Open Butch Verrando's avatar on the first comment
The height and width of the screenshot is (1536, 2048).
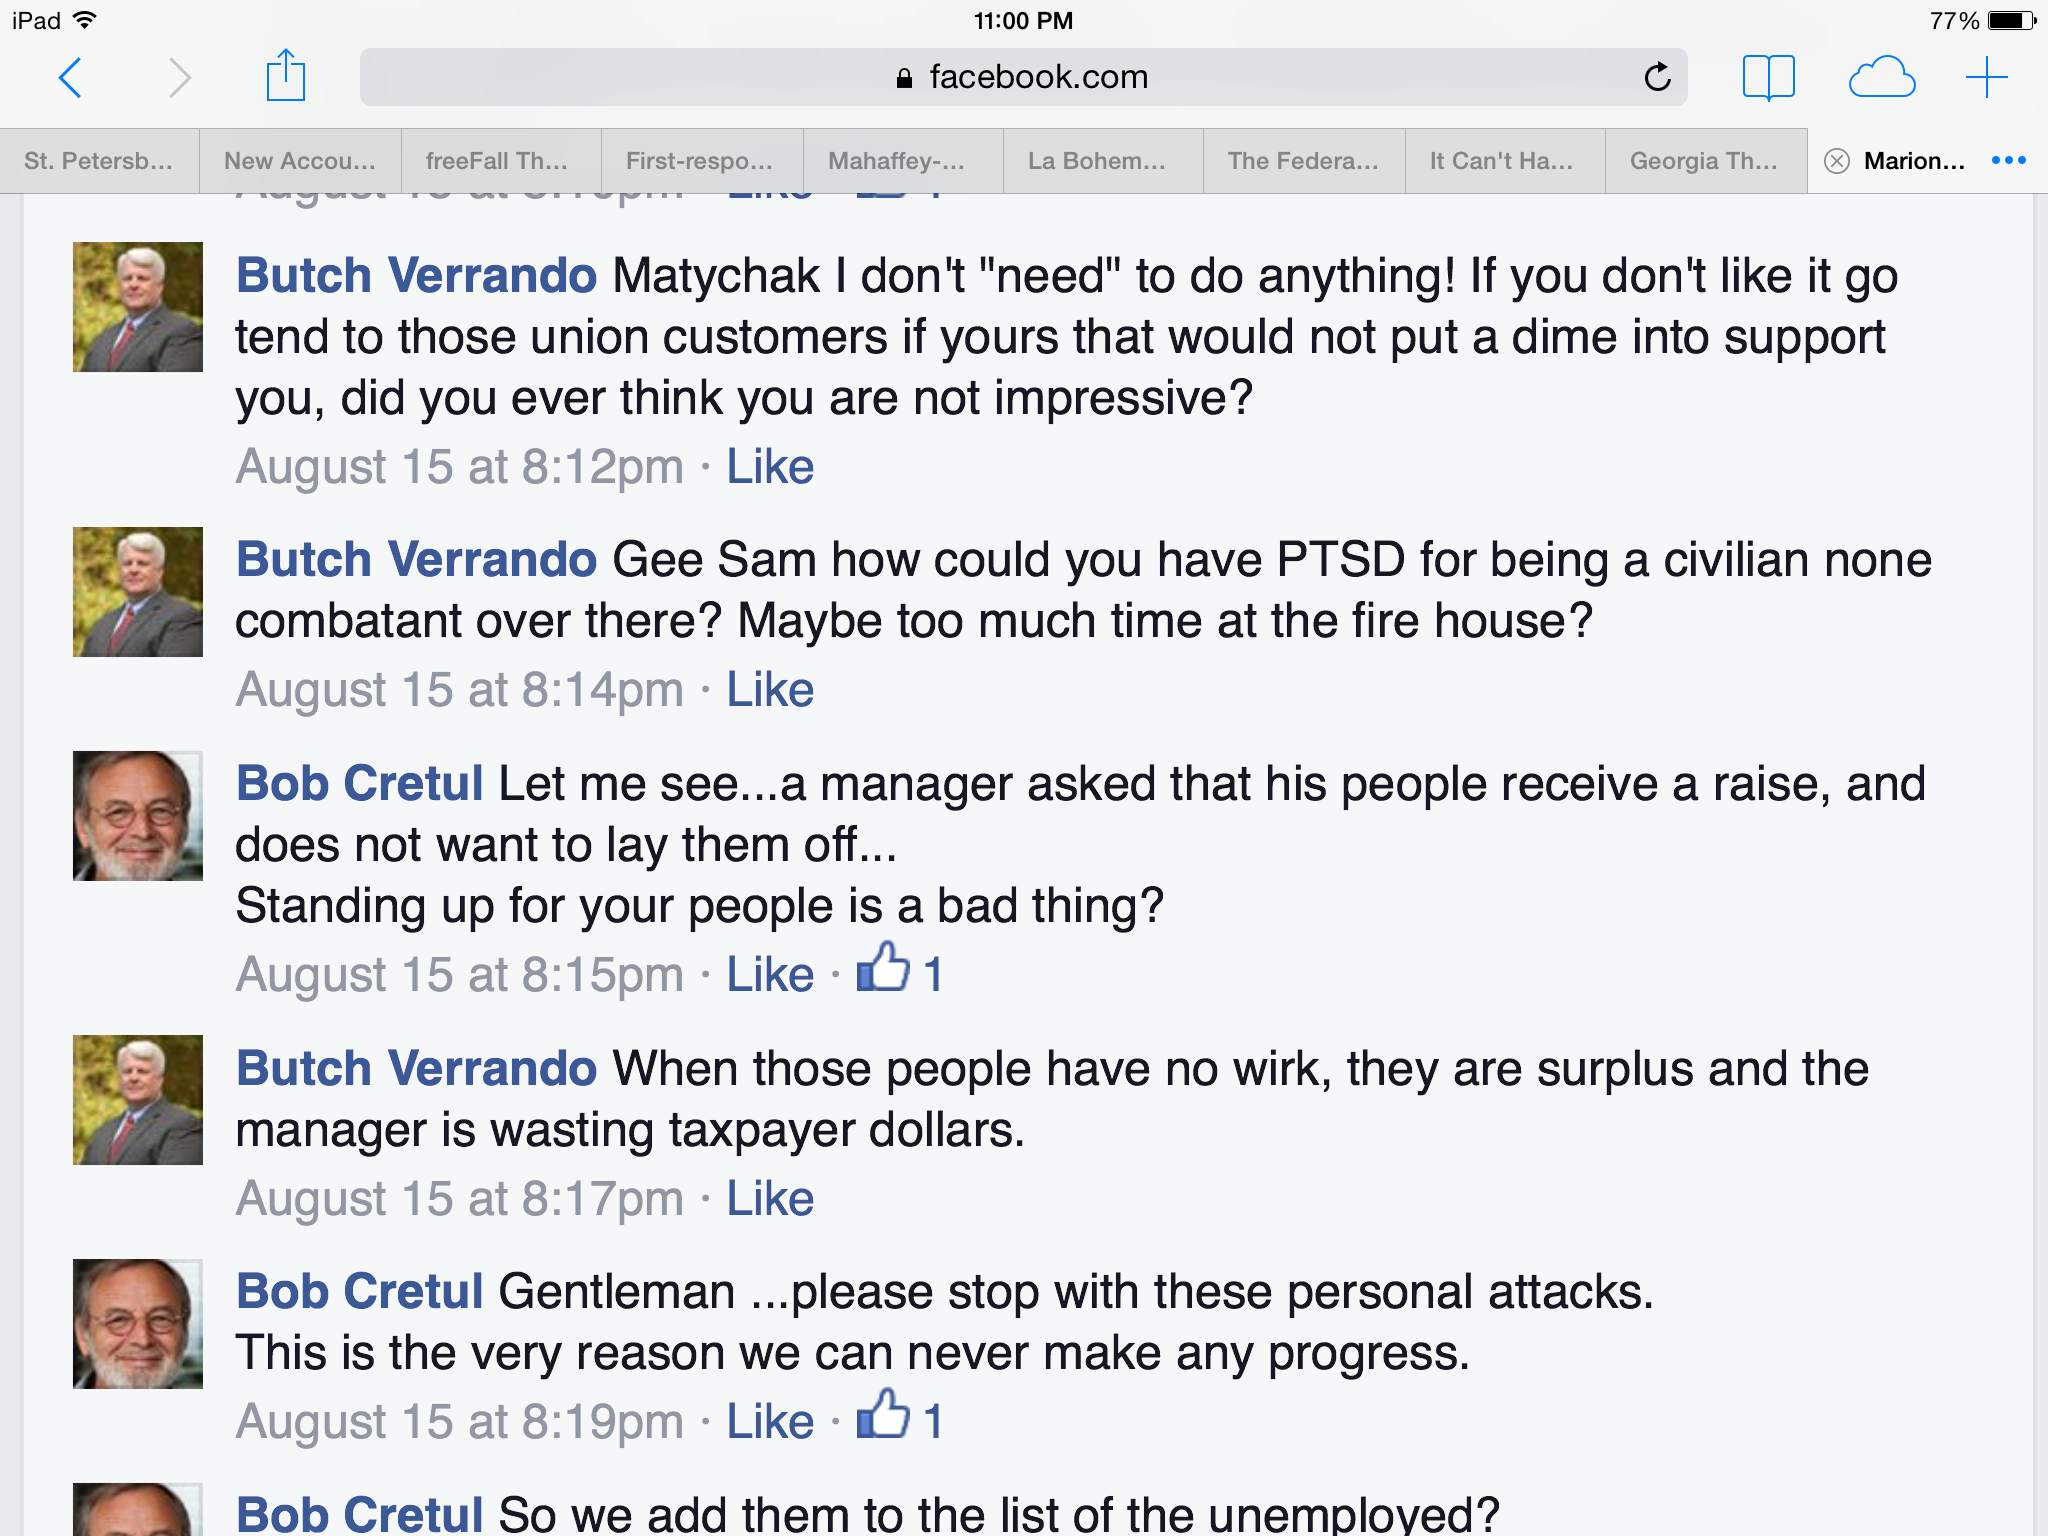pos(138,307)
